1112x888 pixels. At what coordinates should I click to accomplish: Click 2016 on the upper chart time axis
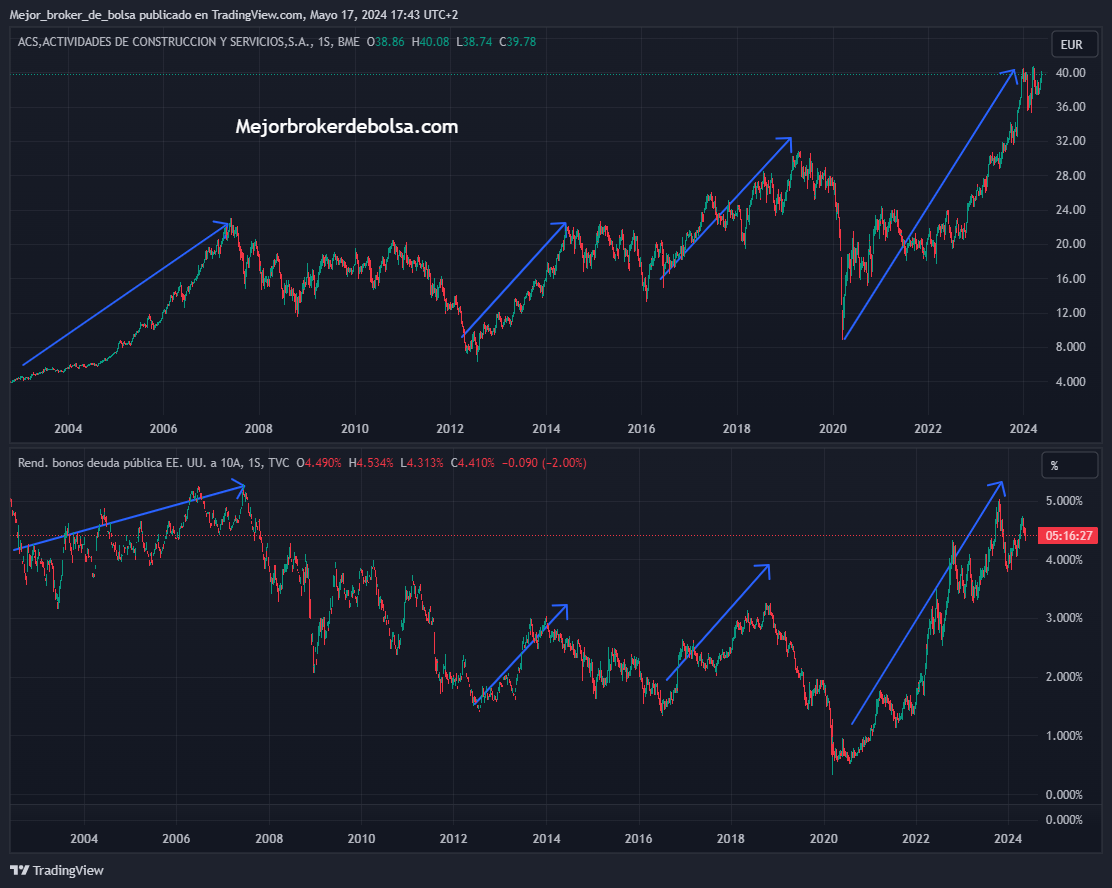tap(641, 428)
